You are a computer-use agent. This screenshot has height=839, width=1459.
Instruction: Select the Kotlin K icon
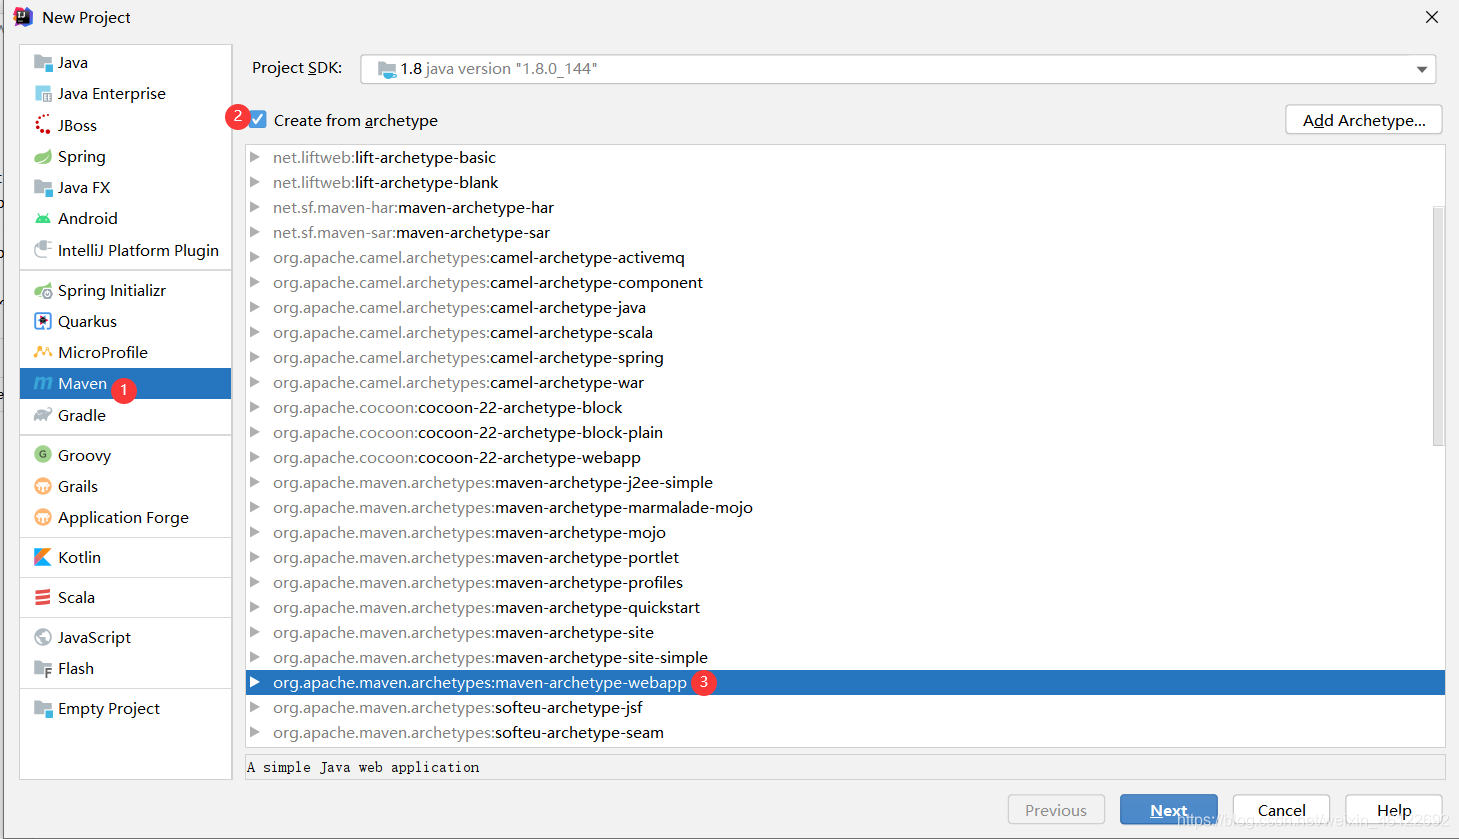point(43,558)
